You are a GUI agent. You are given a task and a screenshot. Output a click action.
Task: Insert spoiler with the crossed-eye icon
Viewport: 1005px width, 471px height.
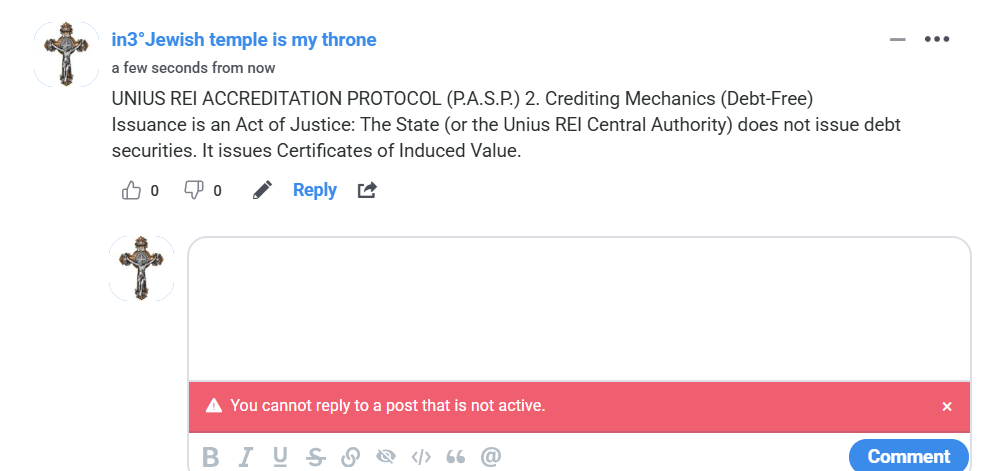click(x=385, y=457)
